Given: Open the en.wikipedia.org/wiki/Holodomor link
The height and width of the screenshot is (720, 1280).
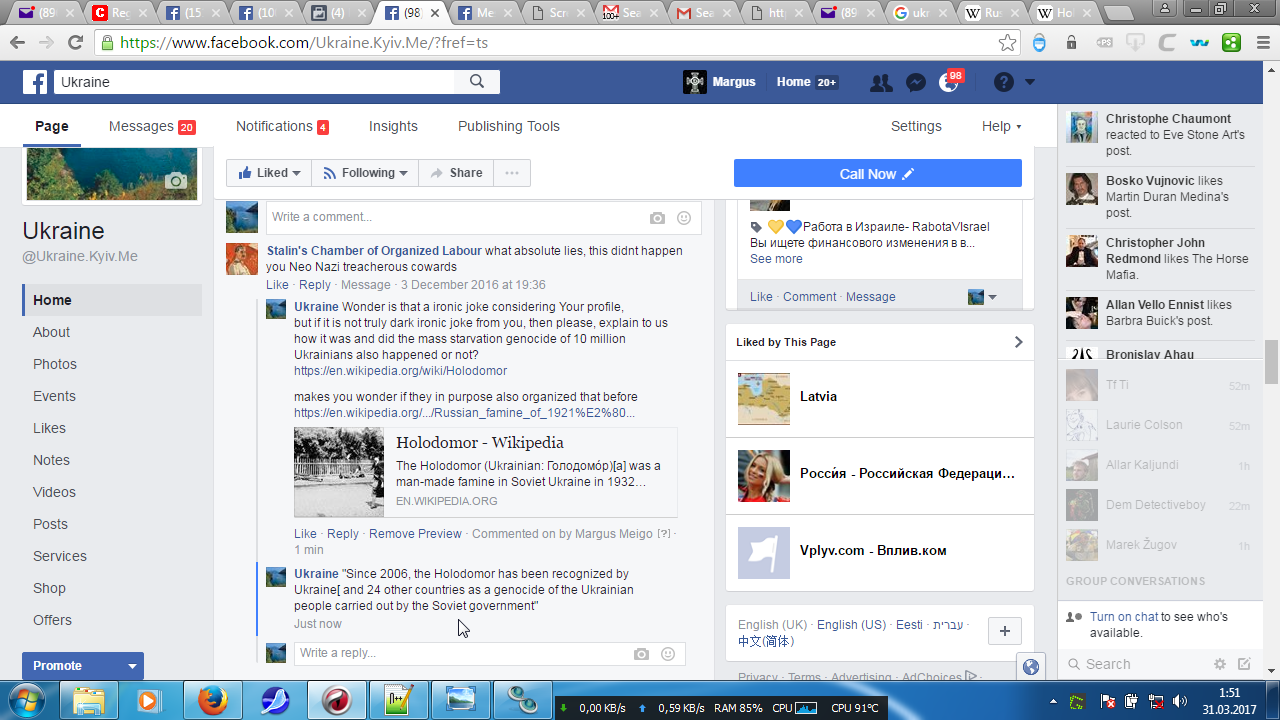Looking at the screenshot, I should click(x=400, y=371).
